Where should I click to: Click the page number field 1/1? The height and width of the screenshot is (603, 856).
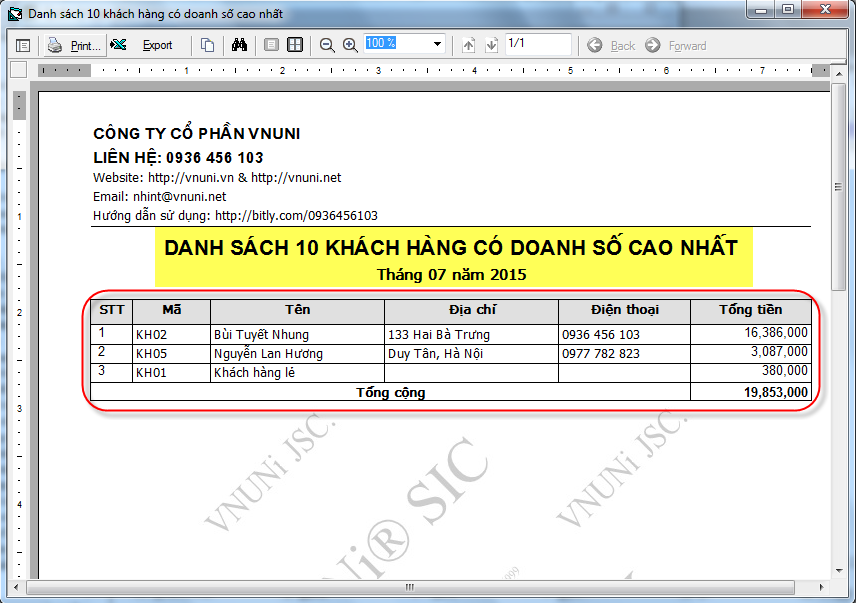[537, 44]
